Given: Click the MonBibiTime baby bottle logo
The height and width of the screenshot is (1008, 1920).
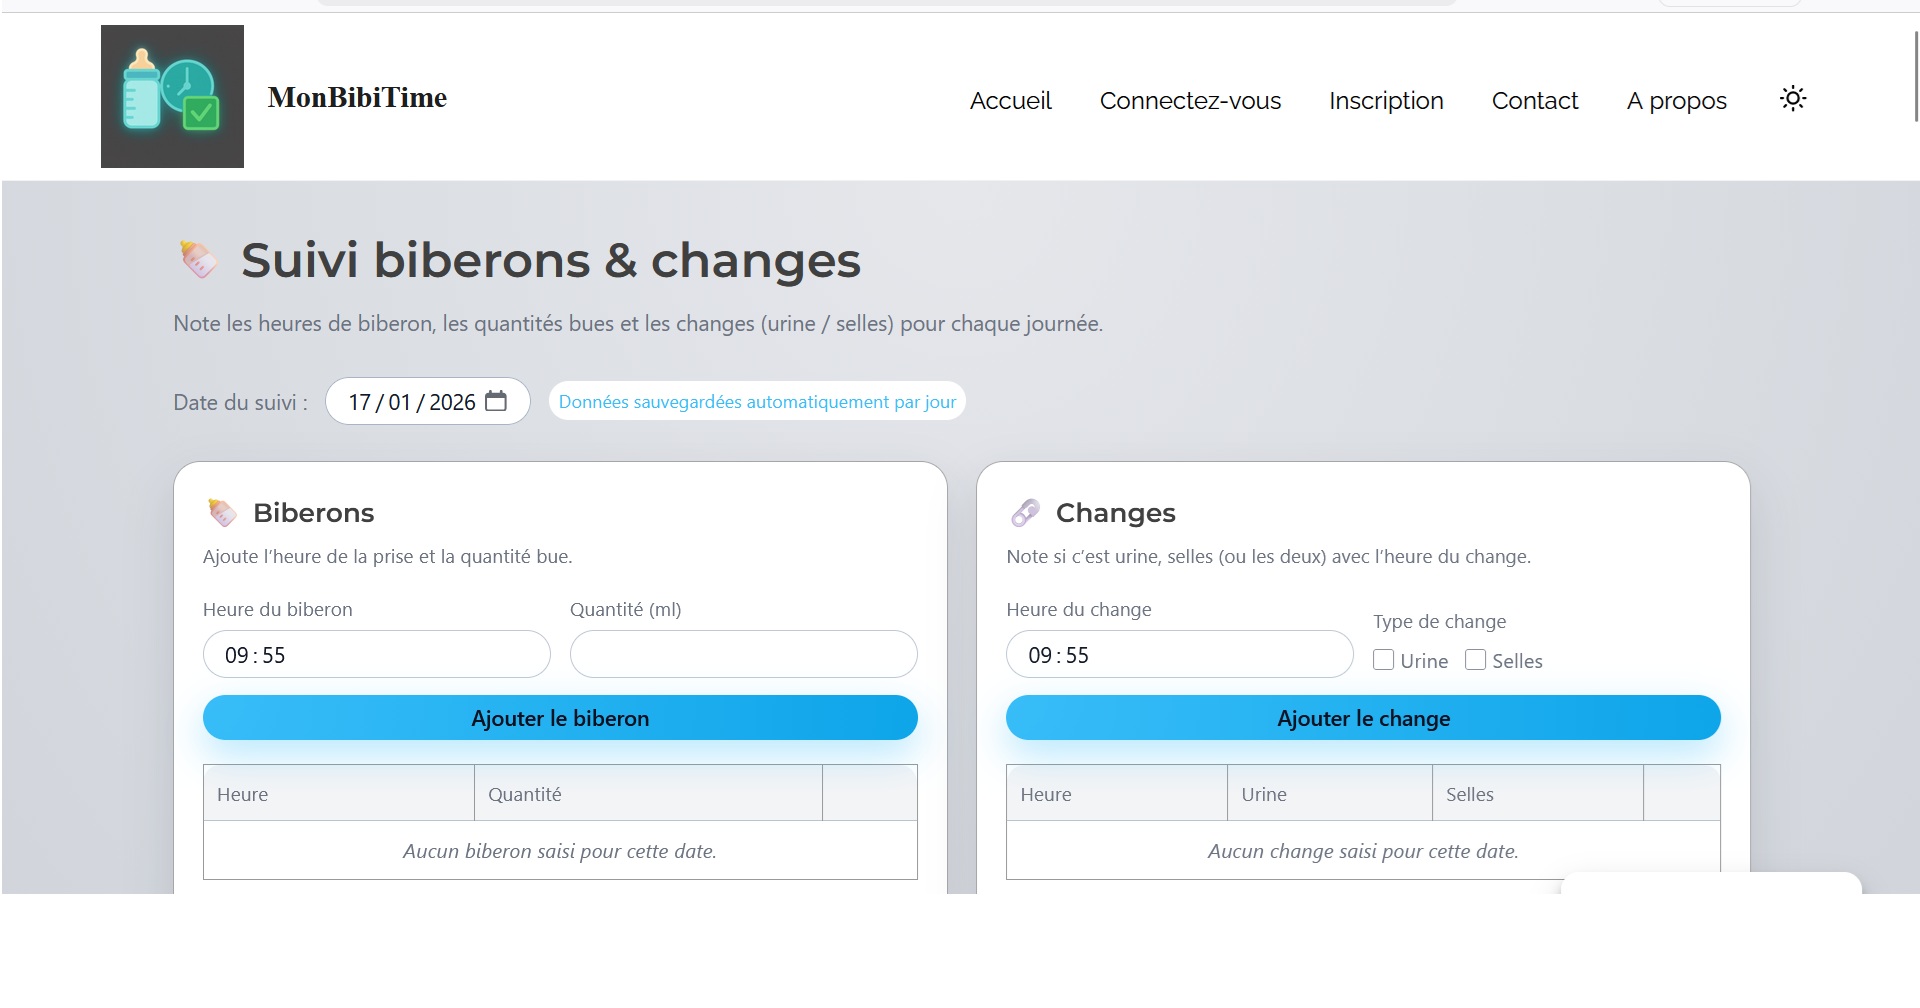Looking at the screenshot, I should 172,96.
